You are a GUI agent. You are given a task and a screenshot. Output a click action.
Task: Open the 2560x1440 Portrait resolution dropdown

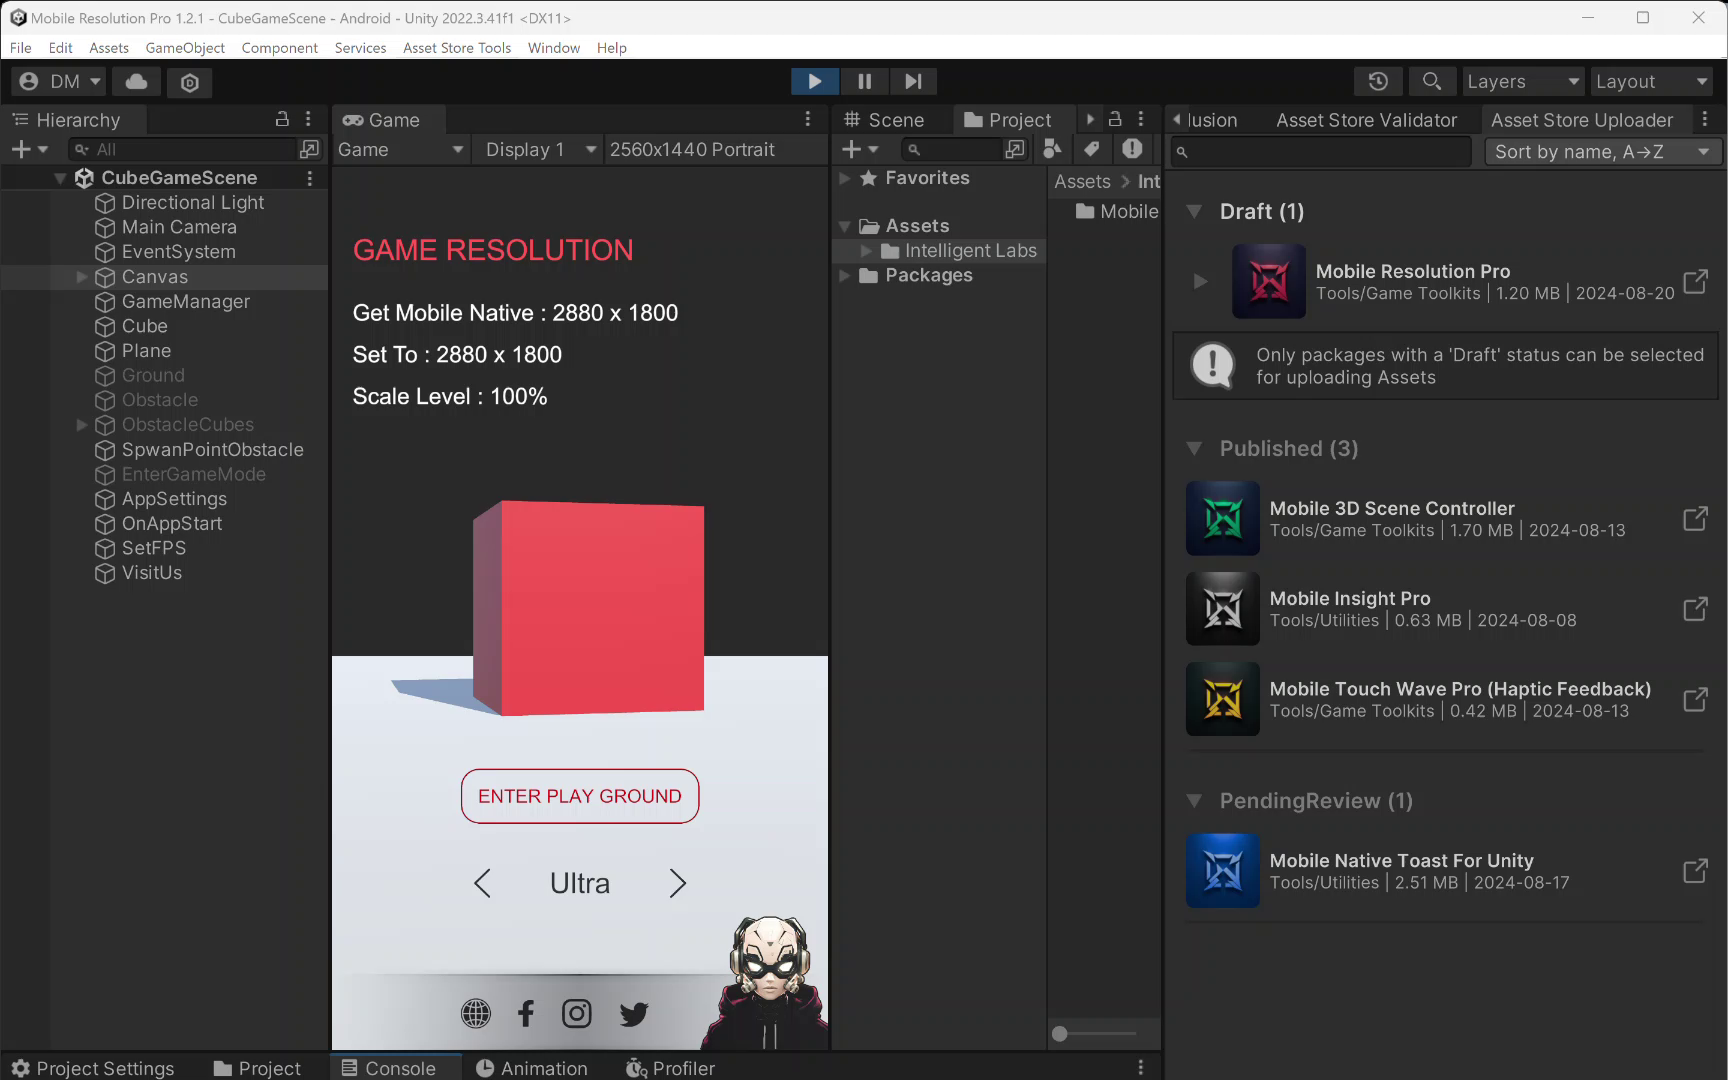(x=714, y=149)
